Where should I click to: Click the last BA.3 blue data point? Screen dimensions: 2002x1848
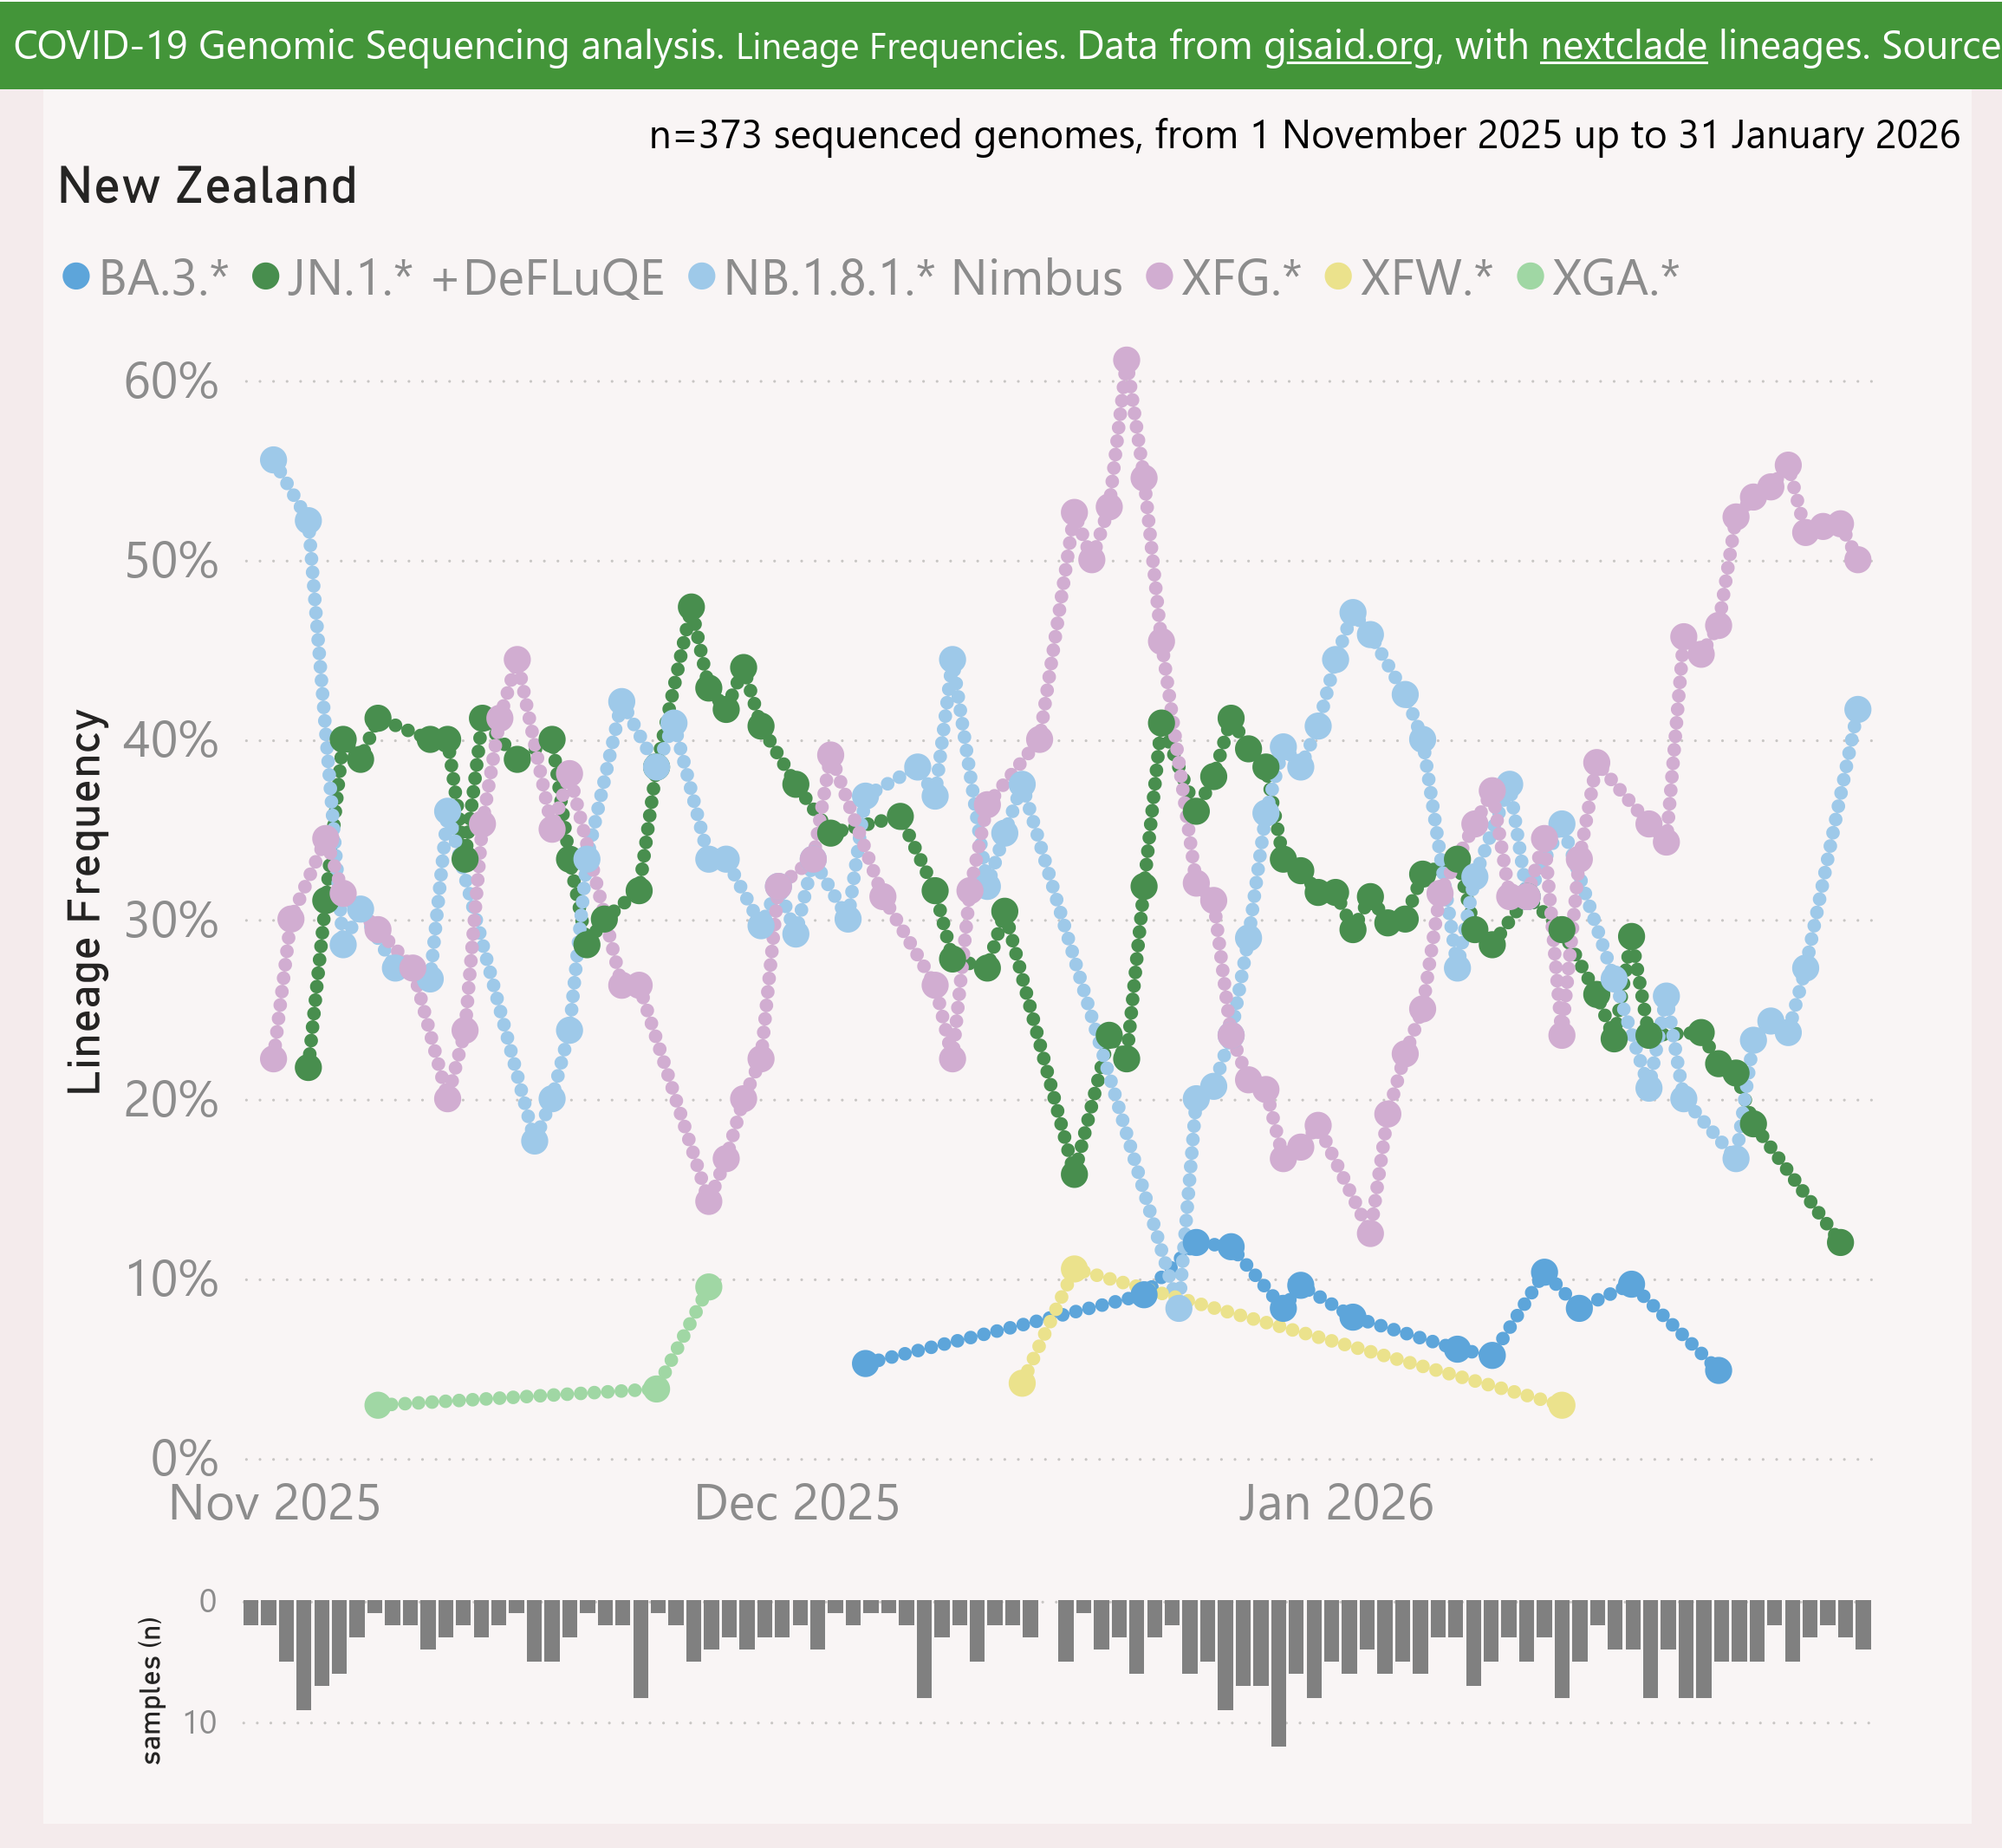pyautogui.click(x=1718, y=1370)
